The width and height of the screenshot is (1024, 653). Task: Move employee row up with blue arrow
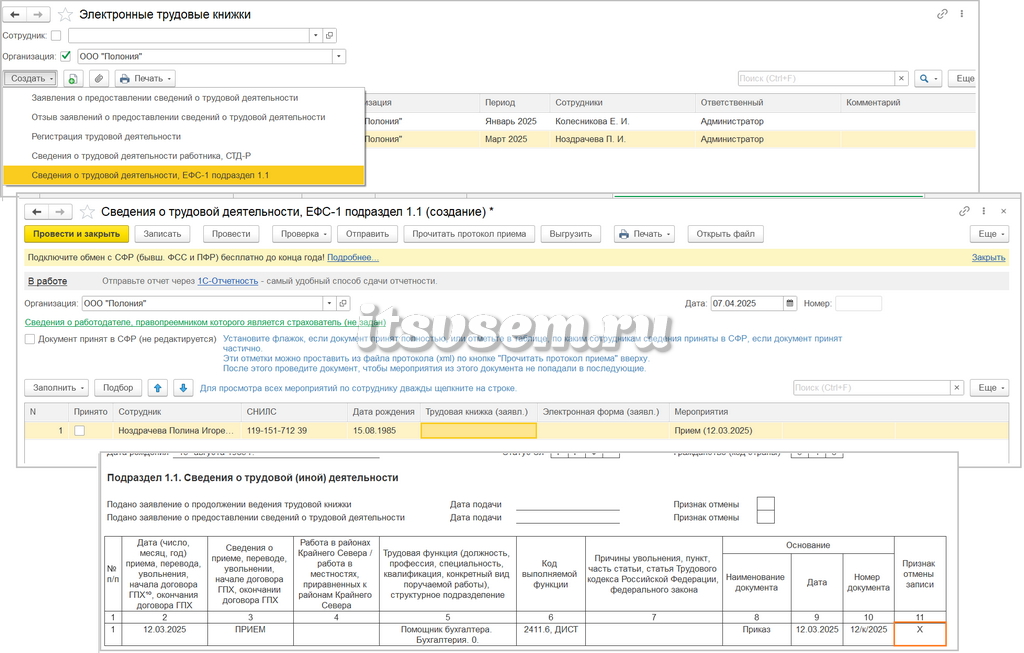tap(157, 388)
